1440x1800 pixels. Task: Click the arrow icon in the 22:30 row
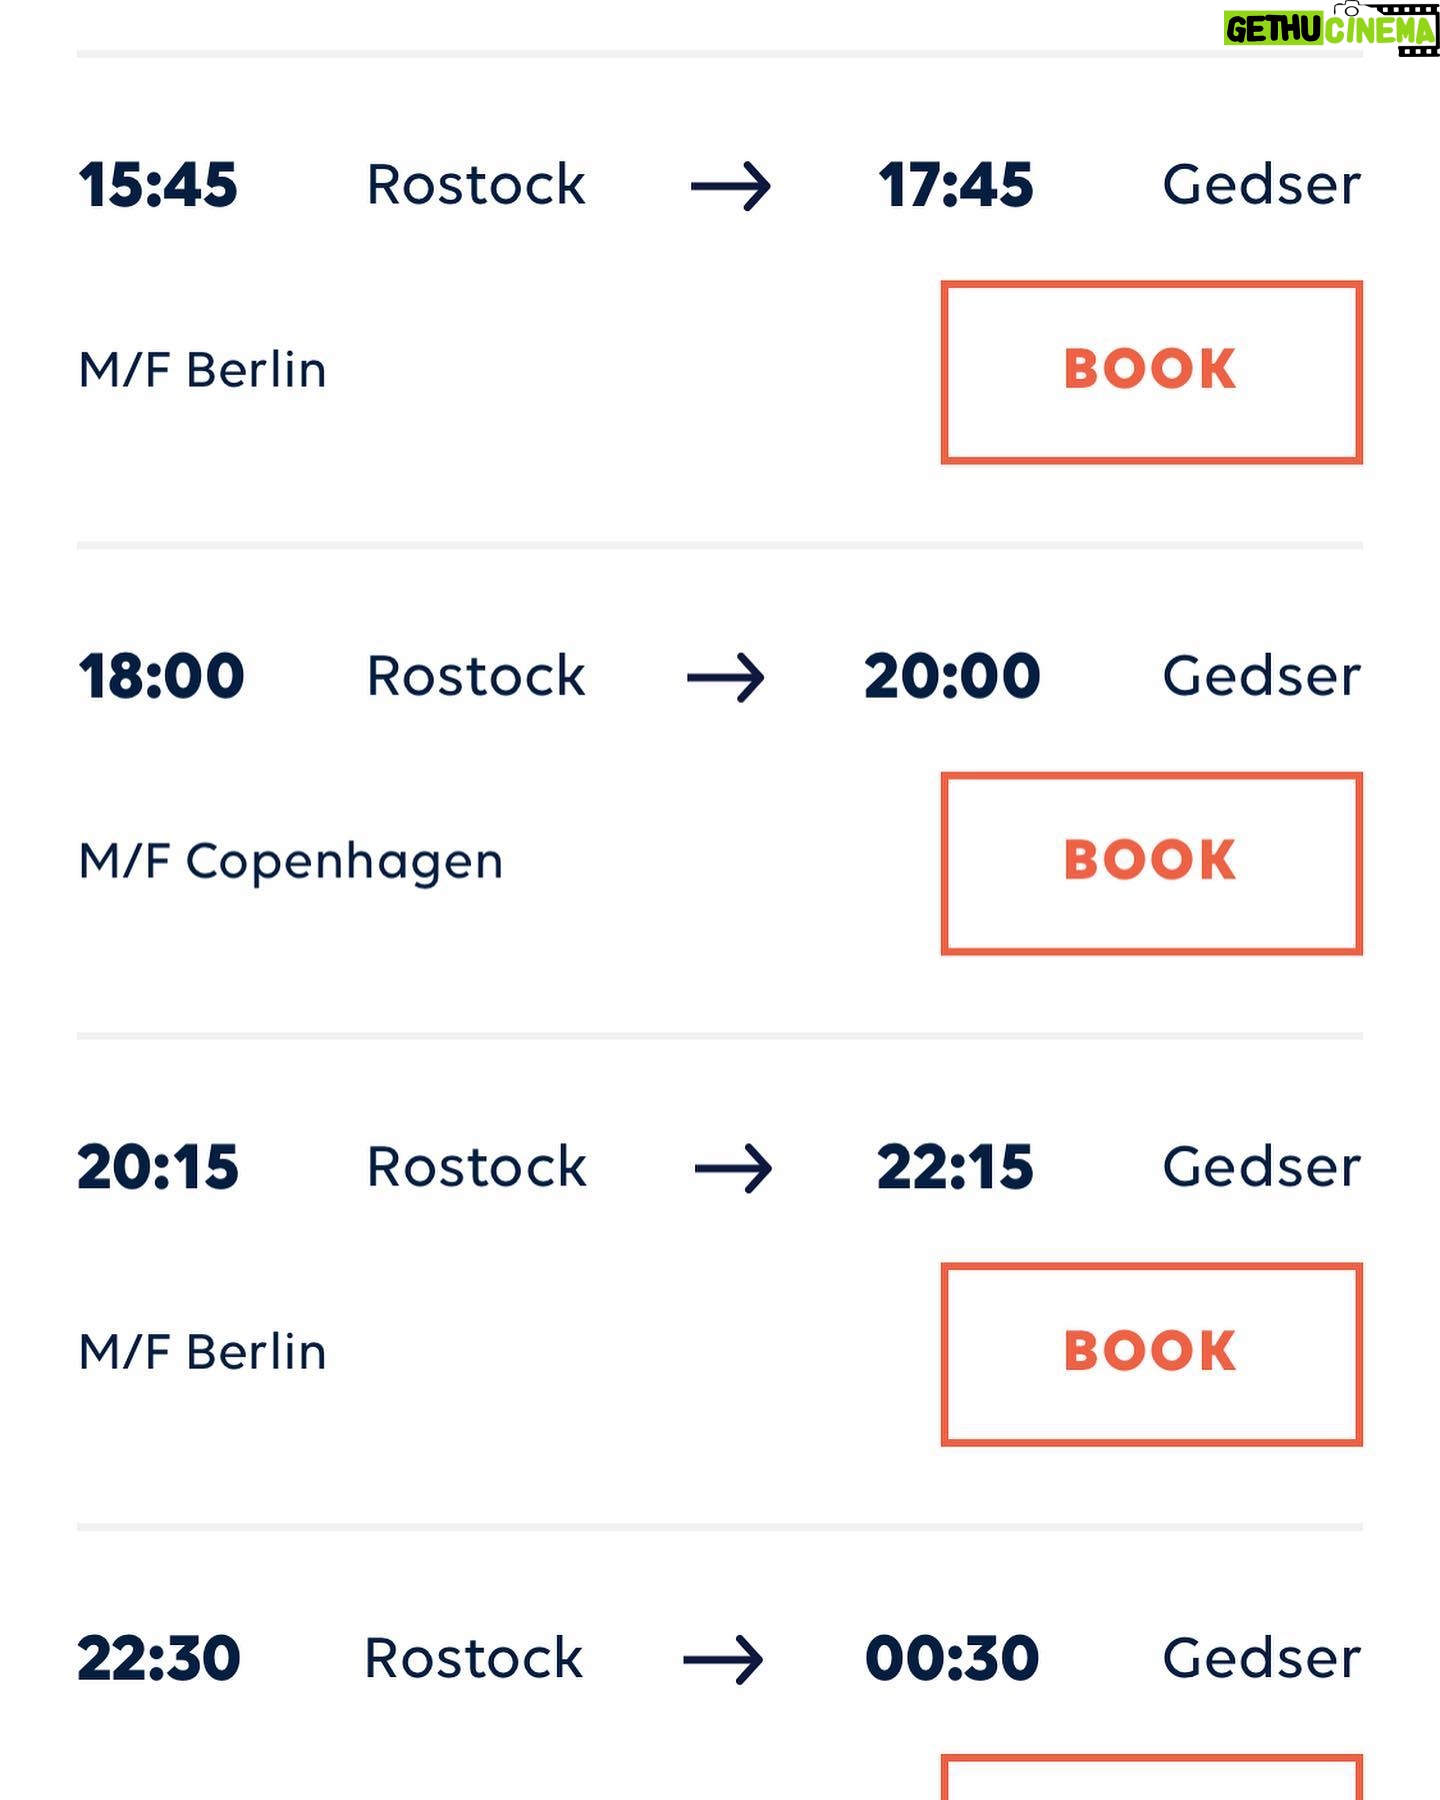723,1660
